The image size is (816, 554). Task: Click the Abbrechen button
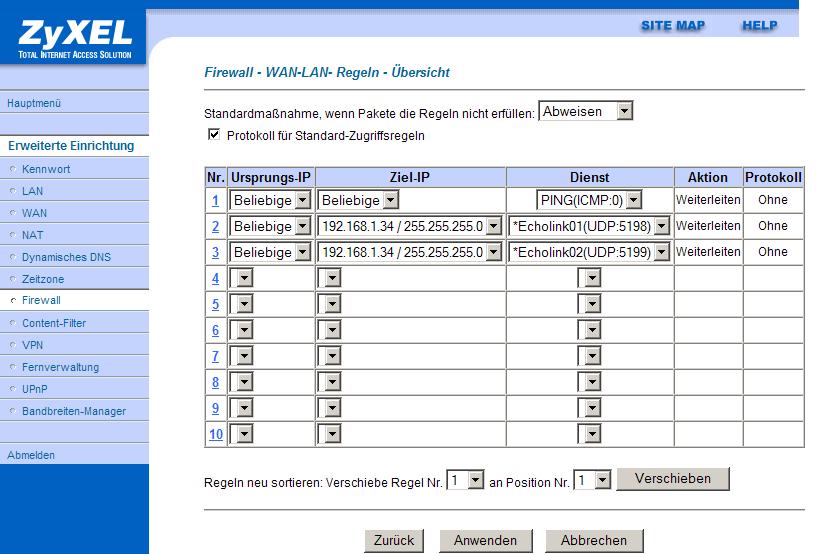[x=594, y=540]
